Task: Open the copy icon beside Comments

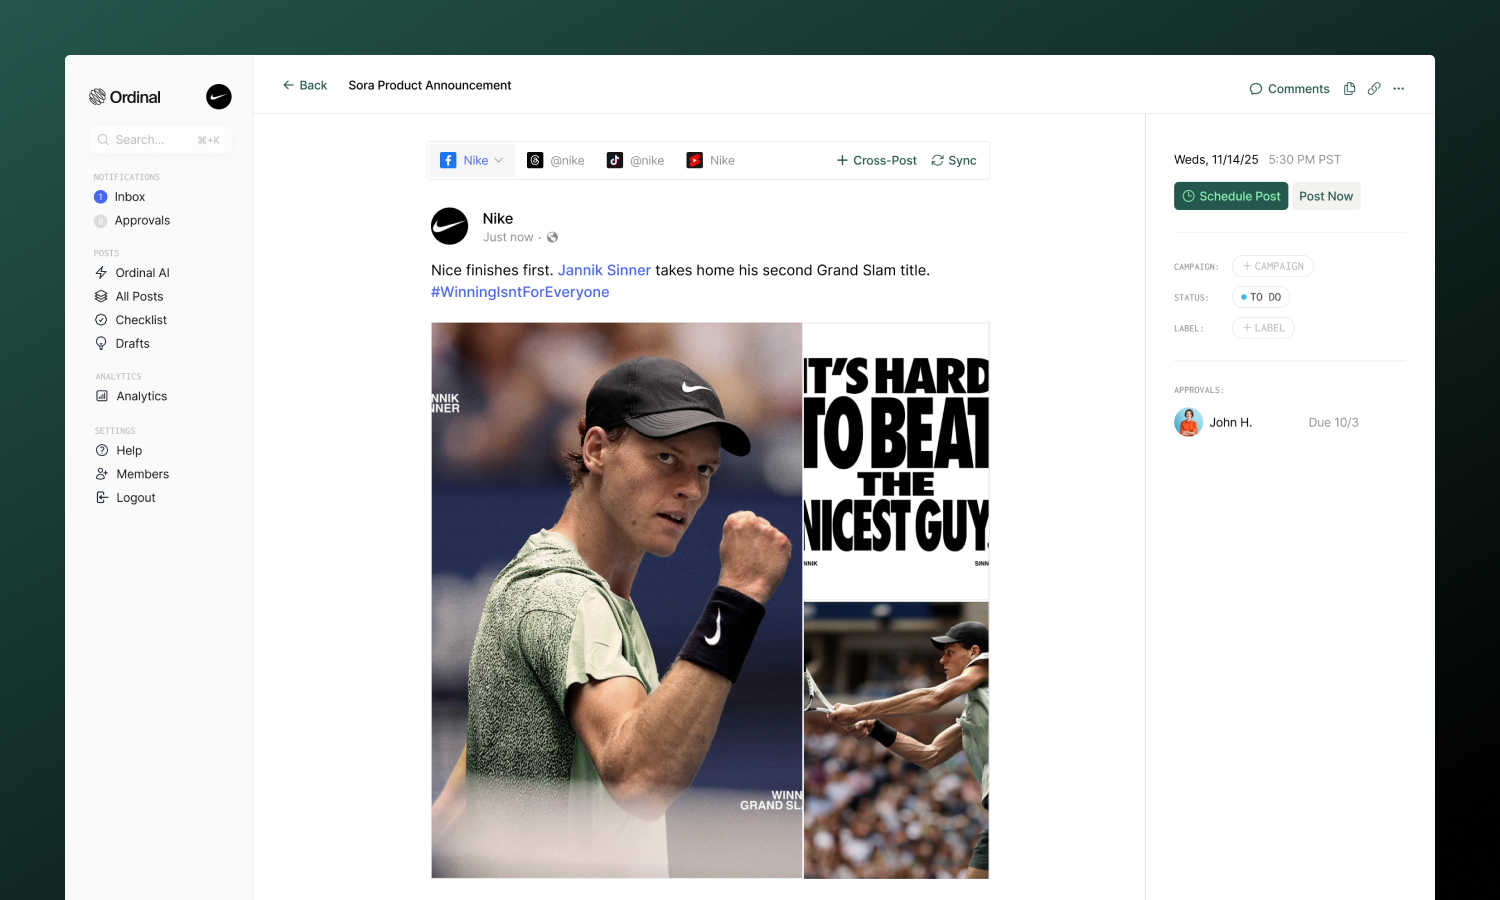Action: click(x=1349, y=89)
